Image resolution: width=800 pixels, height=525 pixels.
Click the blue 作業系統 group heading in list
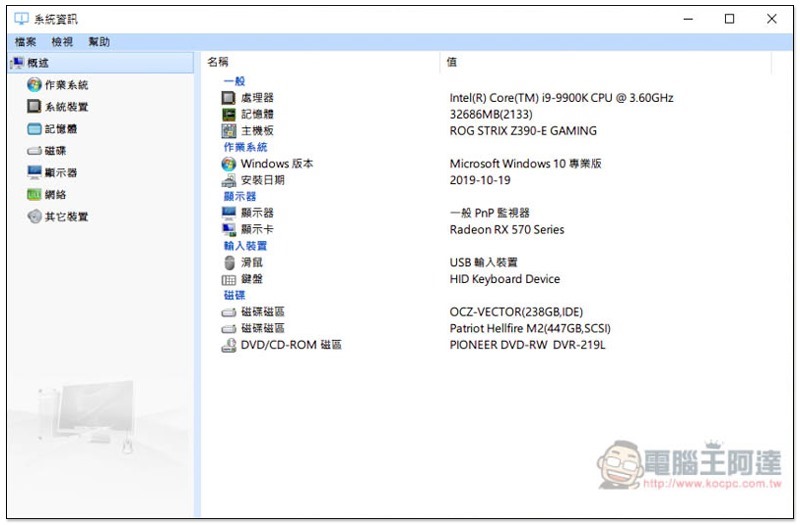point(245,147)
